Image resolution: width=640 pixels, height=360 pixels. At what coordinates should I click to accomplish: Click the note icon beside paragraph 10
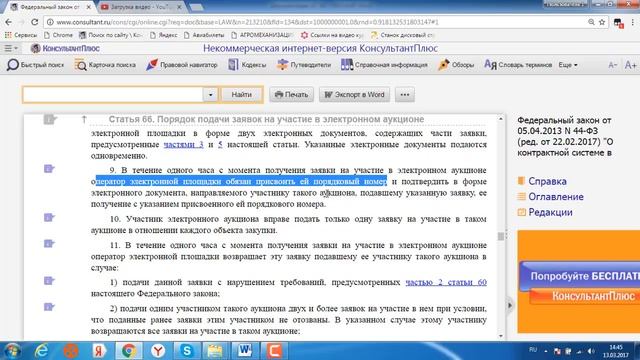coord(49,218)
